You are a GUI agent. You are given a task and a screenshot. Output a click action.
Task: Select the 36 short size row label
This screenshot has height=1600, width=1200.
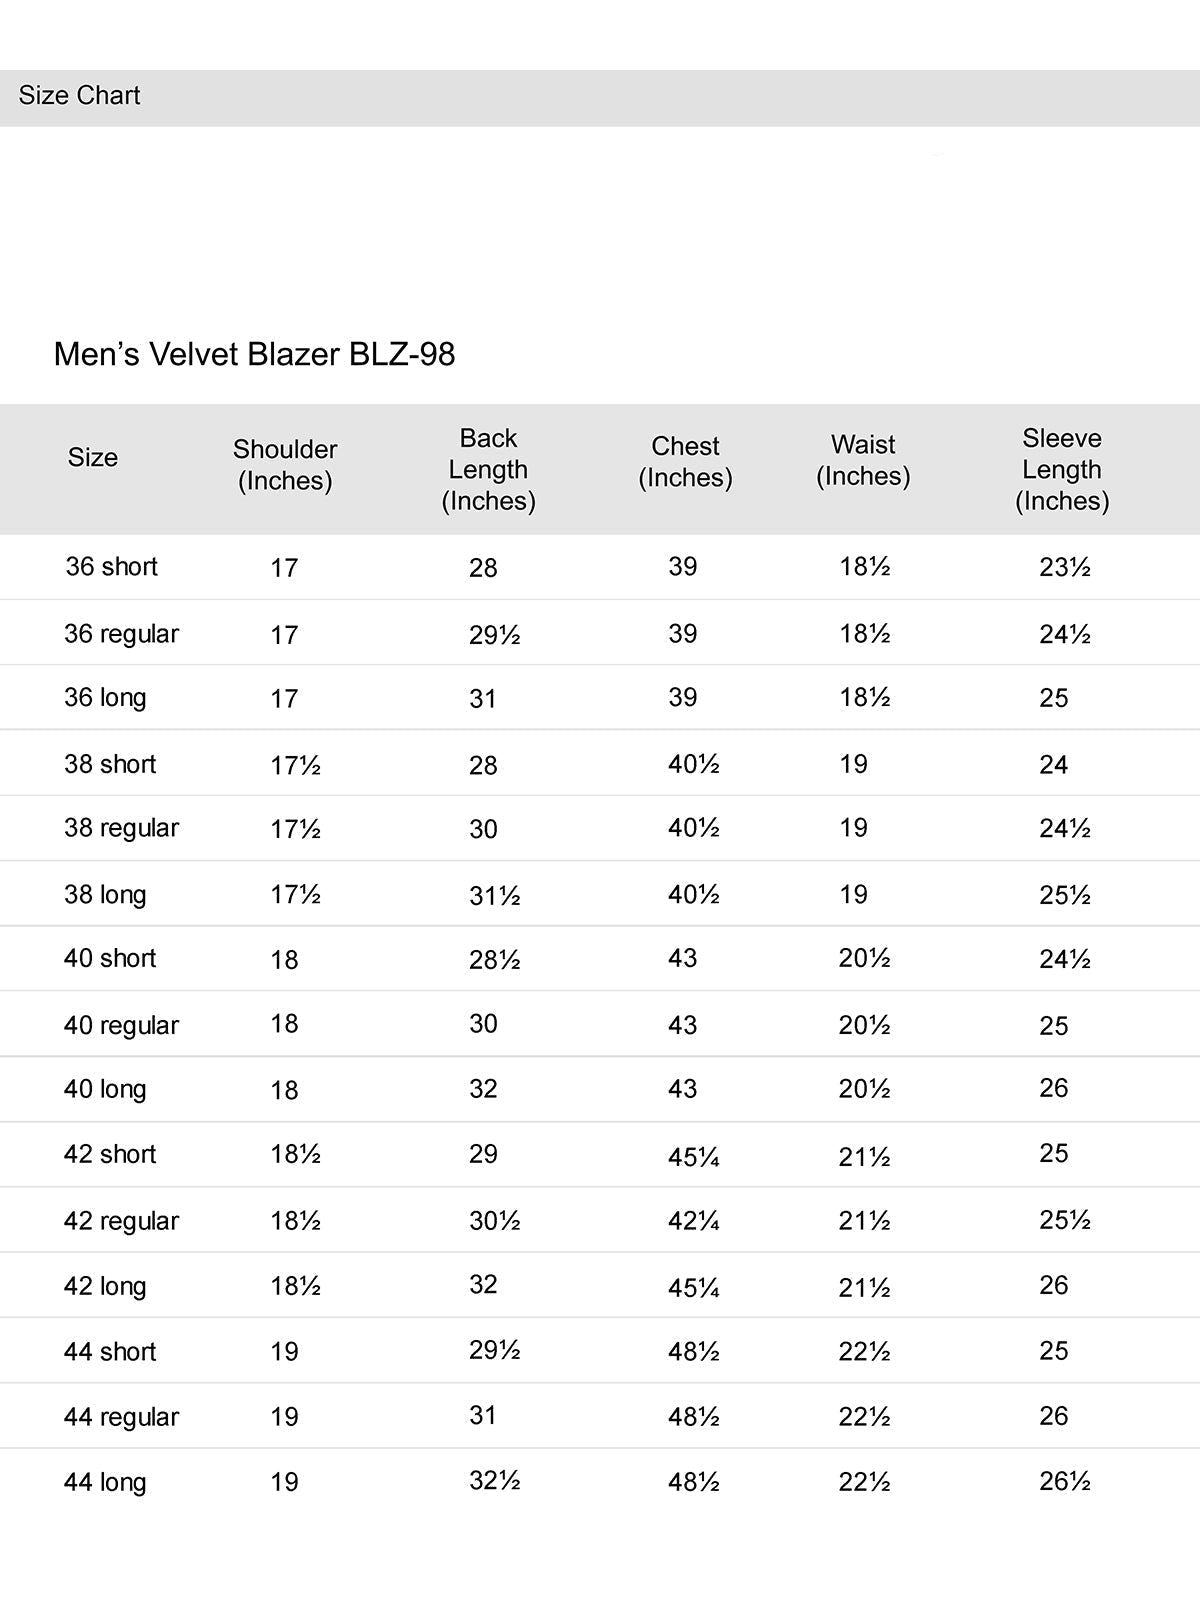[x=111, y=567]
